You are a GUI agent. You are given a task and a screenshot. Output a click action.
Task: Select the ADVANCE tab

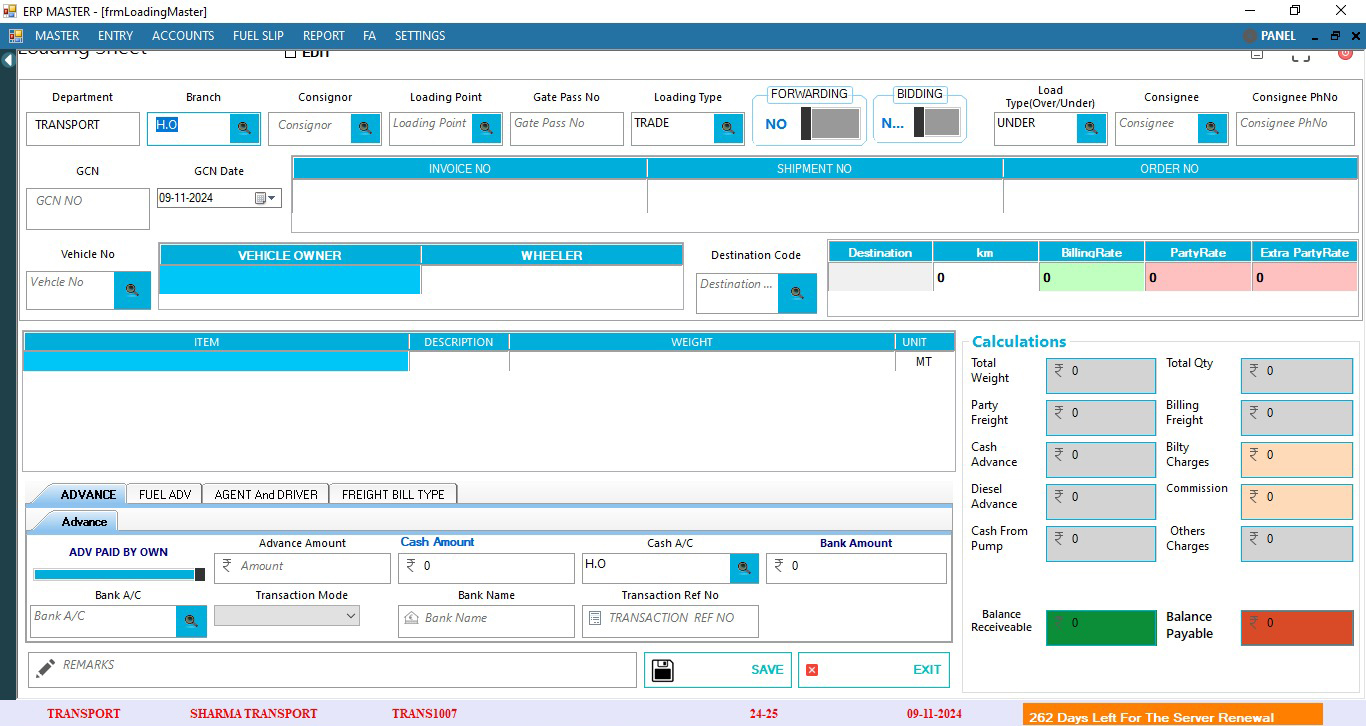(x=82, y=494)
